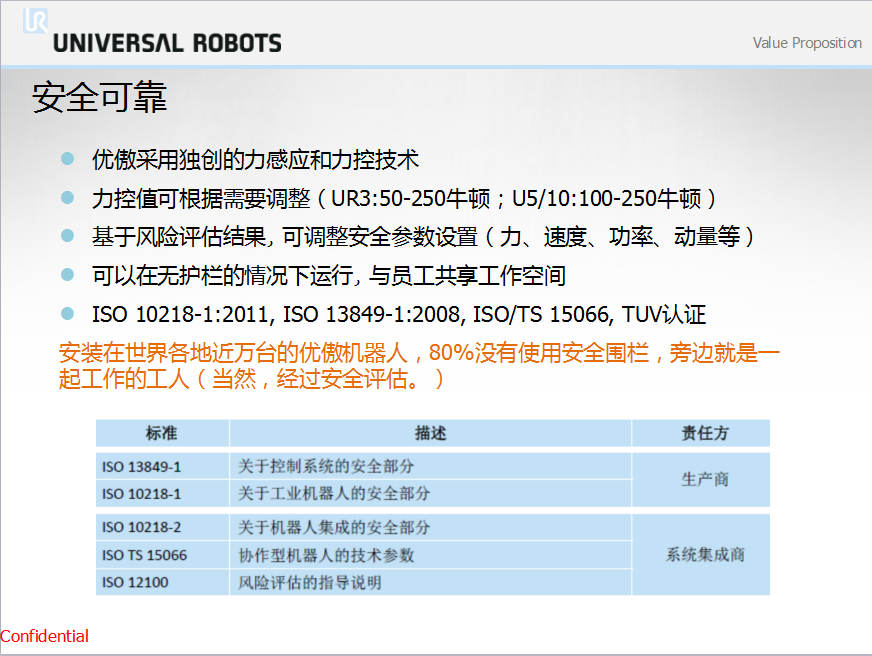Image resolution: width=872 pixels, height=656 pixels.
Task: Click the UNIVERSAL ROBOTS wordmark
Action: coord(167,43)
